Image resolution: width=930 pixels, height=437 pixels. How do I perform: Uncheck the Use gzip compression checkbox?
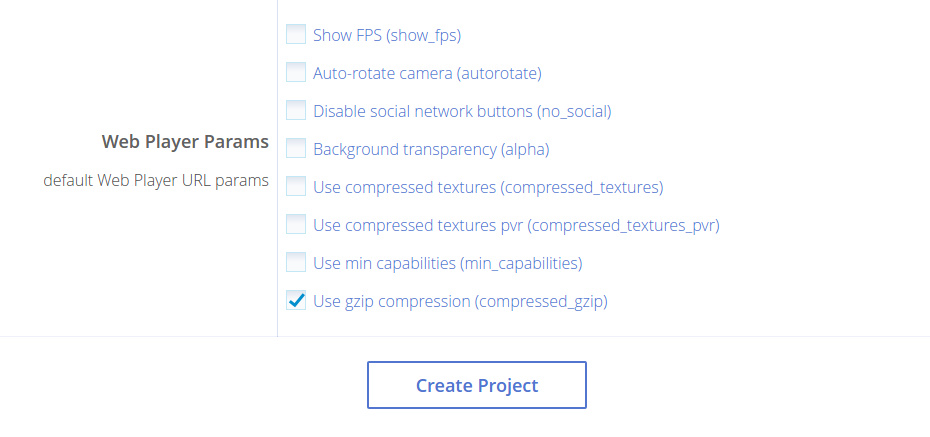click(x=296, y=301)
